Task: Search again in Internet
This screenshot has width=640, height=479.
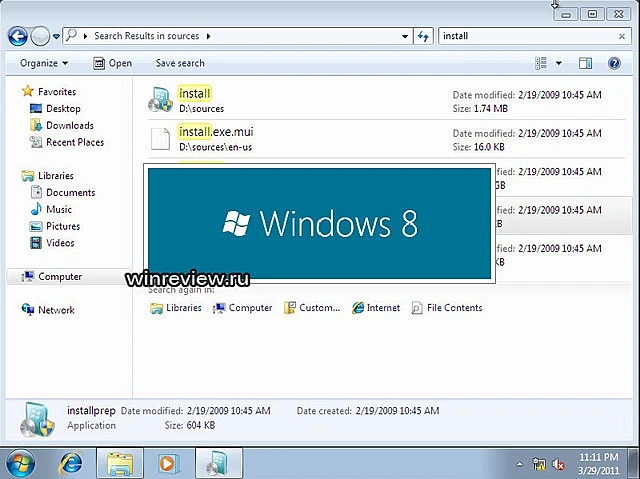Action: tap(375, 308)
